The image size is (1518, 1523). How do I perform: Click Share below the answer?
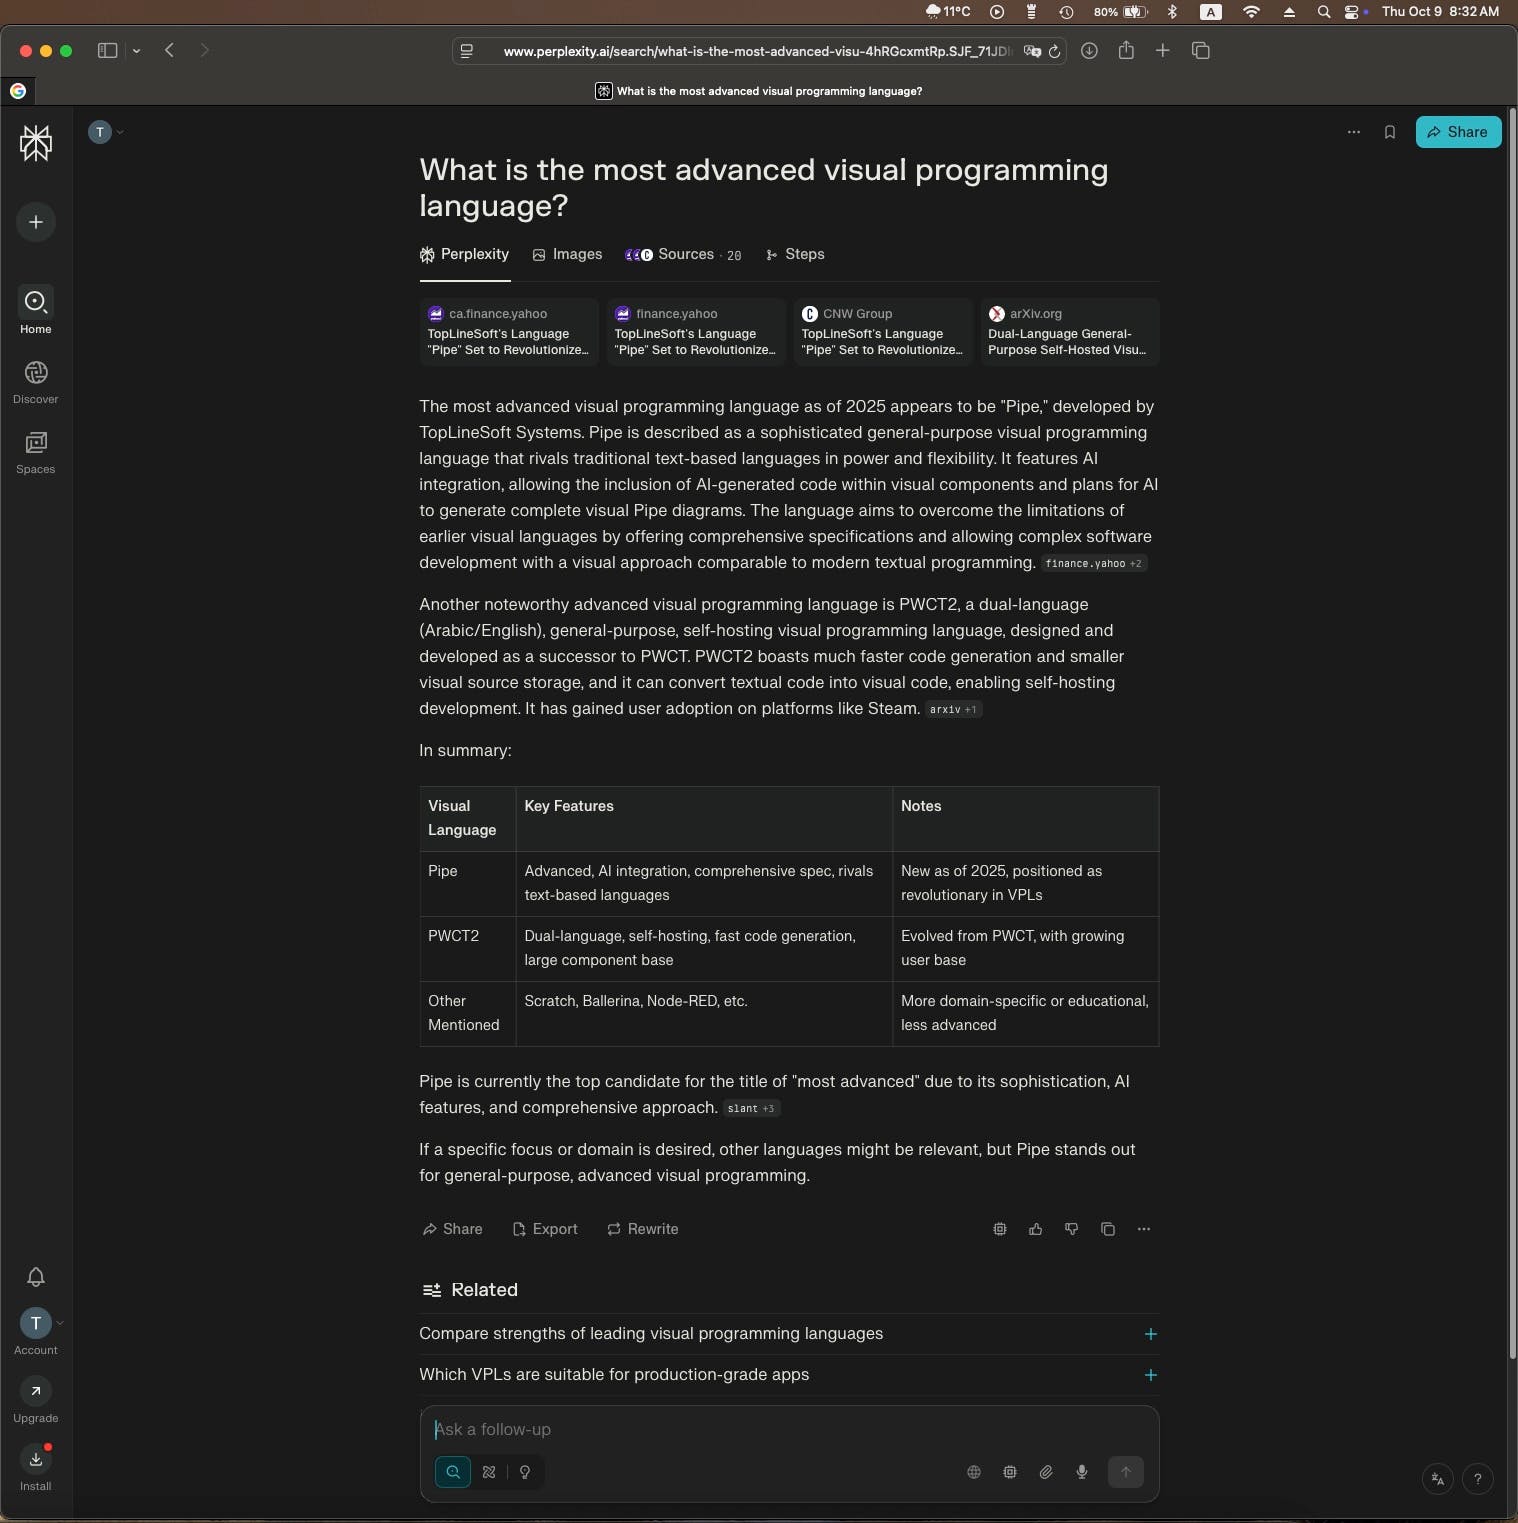click(452, 1229)
